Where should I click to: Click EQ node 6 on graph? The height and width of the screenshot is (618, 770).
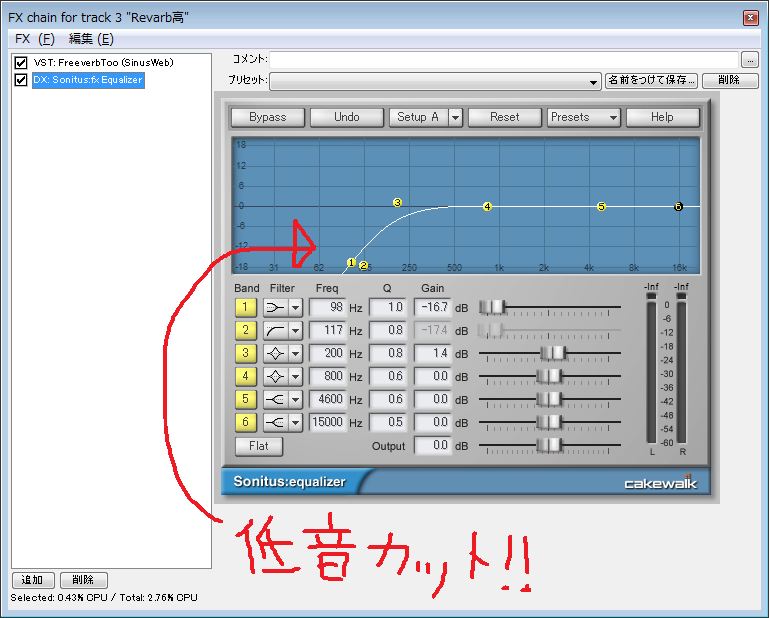(678, 207)
